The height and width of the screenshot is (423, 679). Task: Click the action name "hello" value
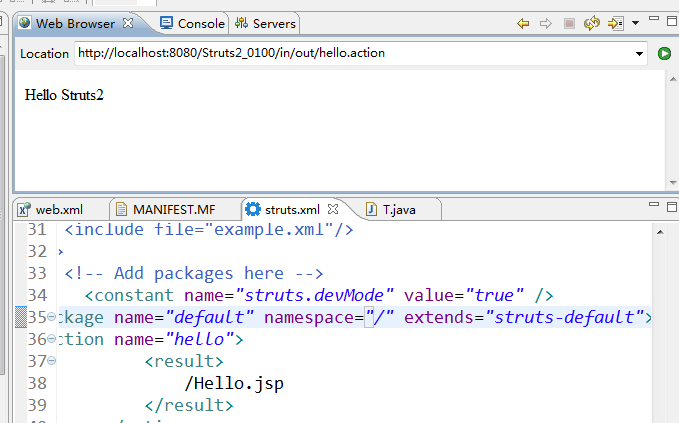coord(199,339)
